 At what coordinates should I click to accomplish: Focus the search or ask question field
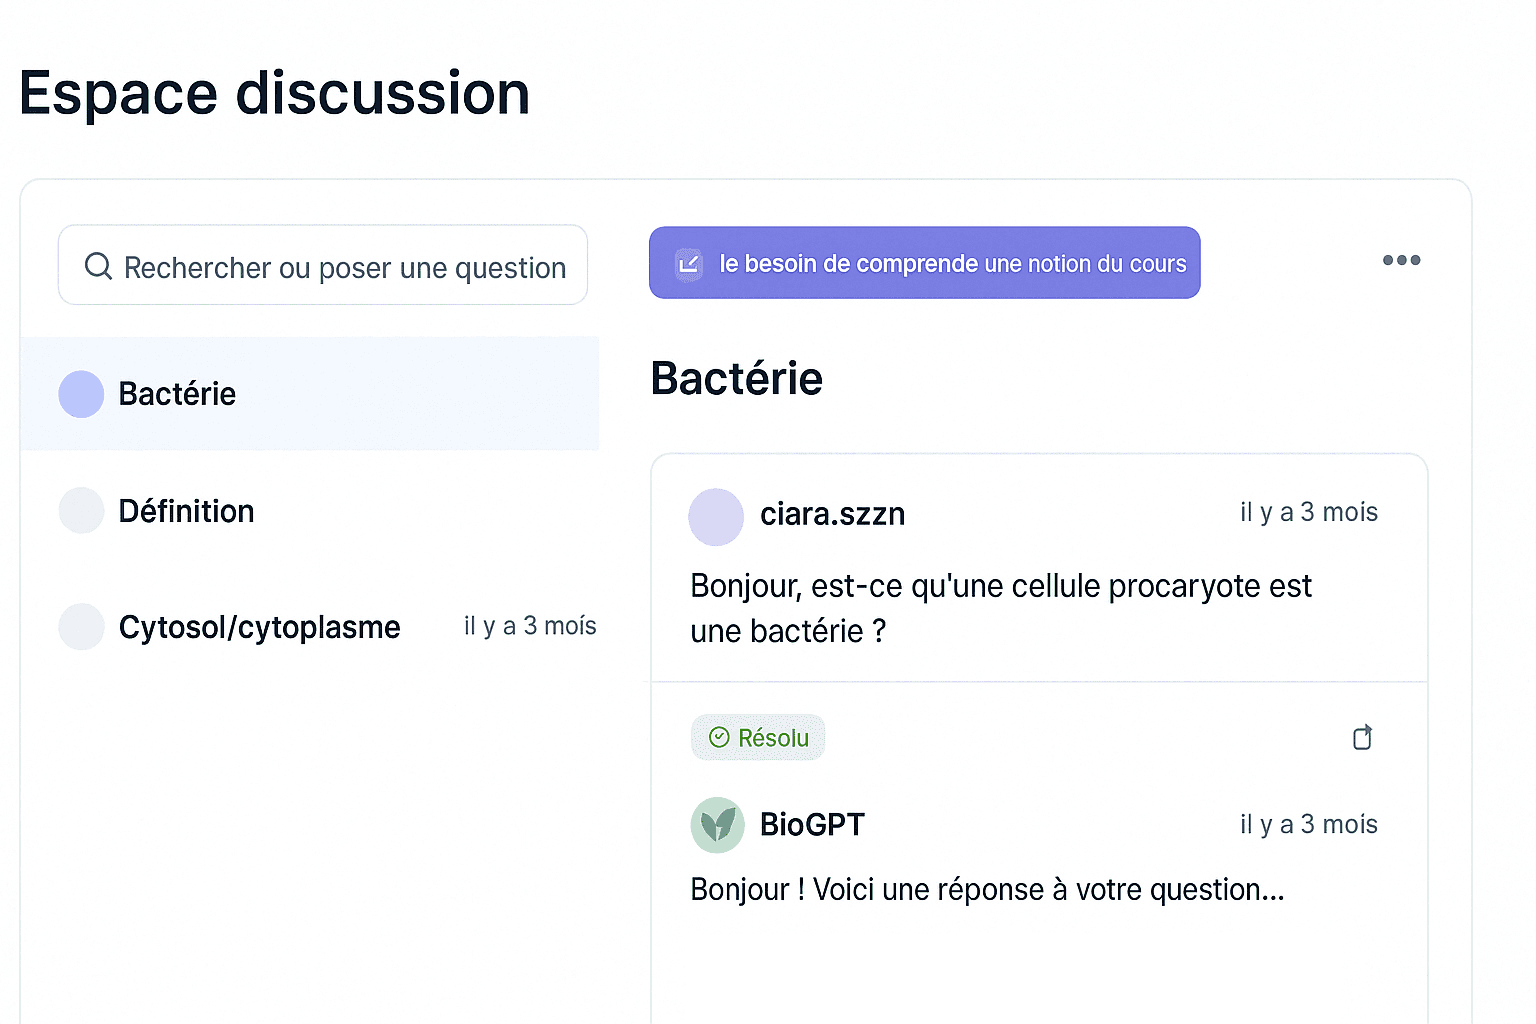tap(322, 265)
